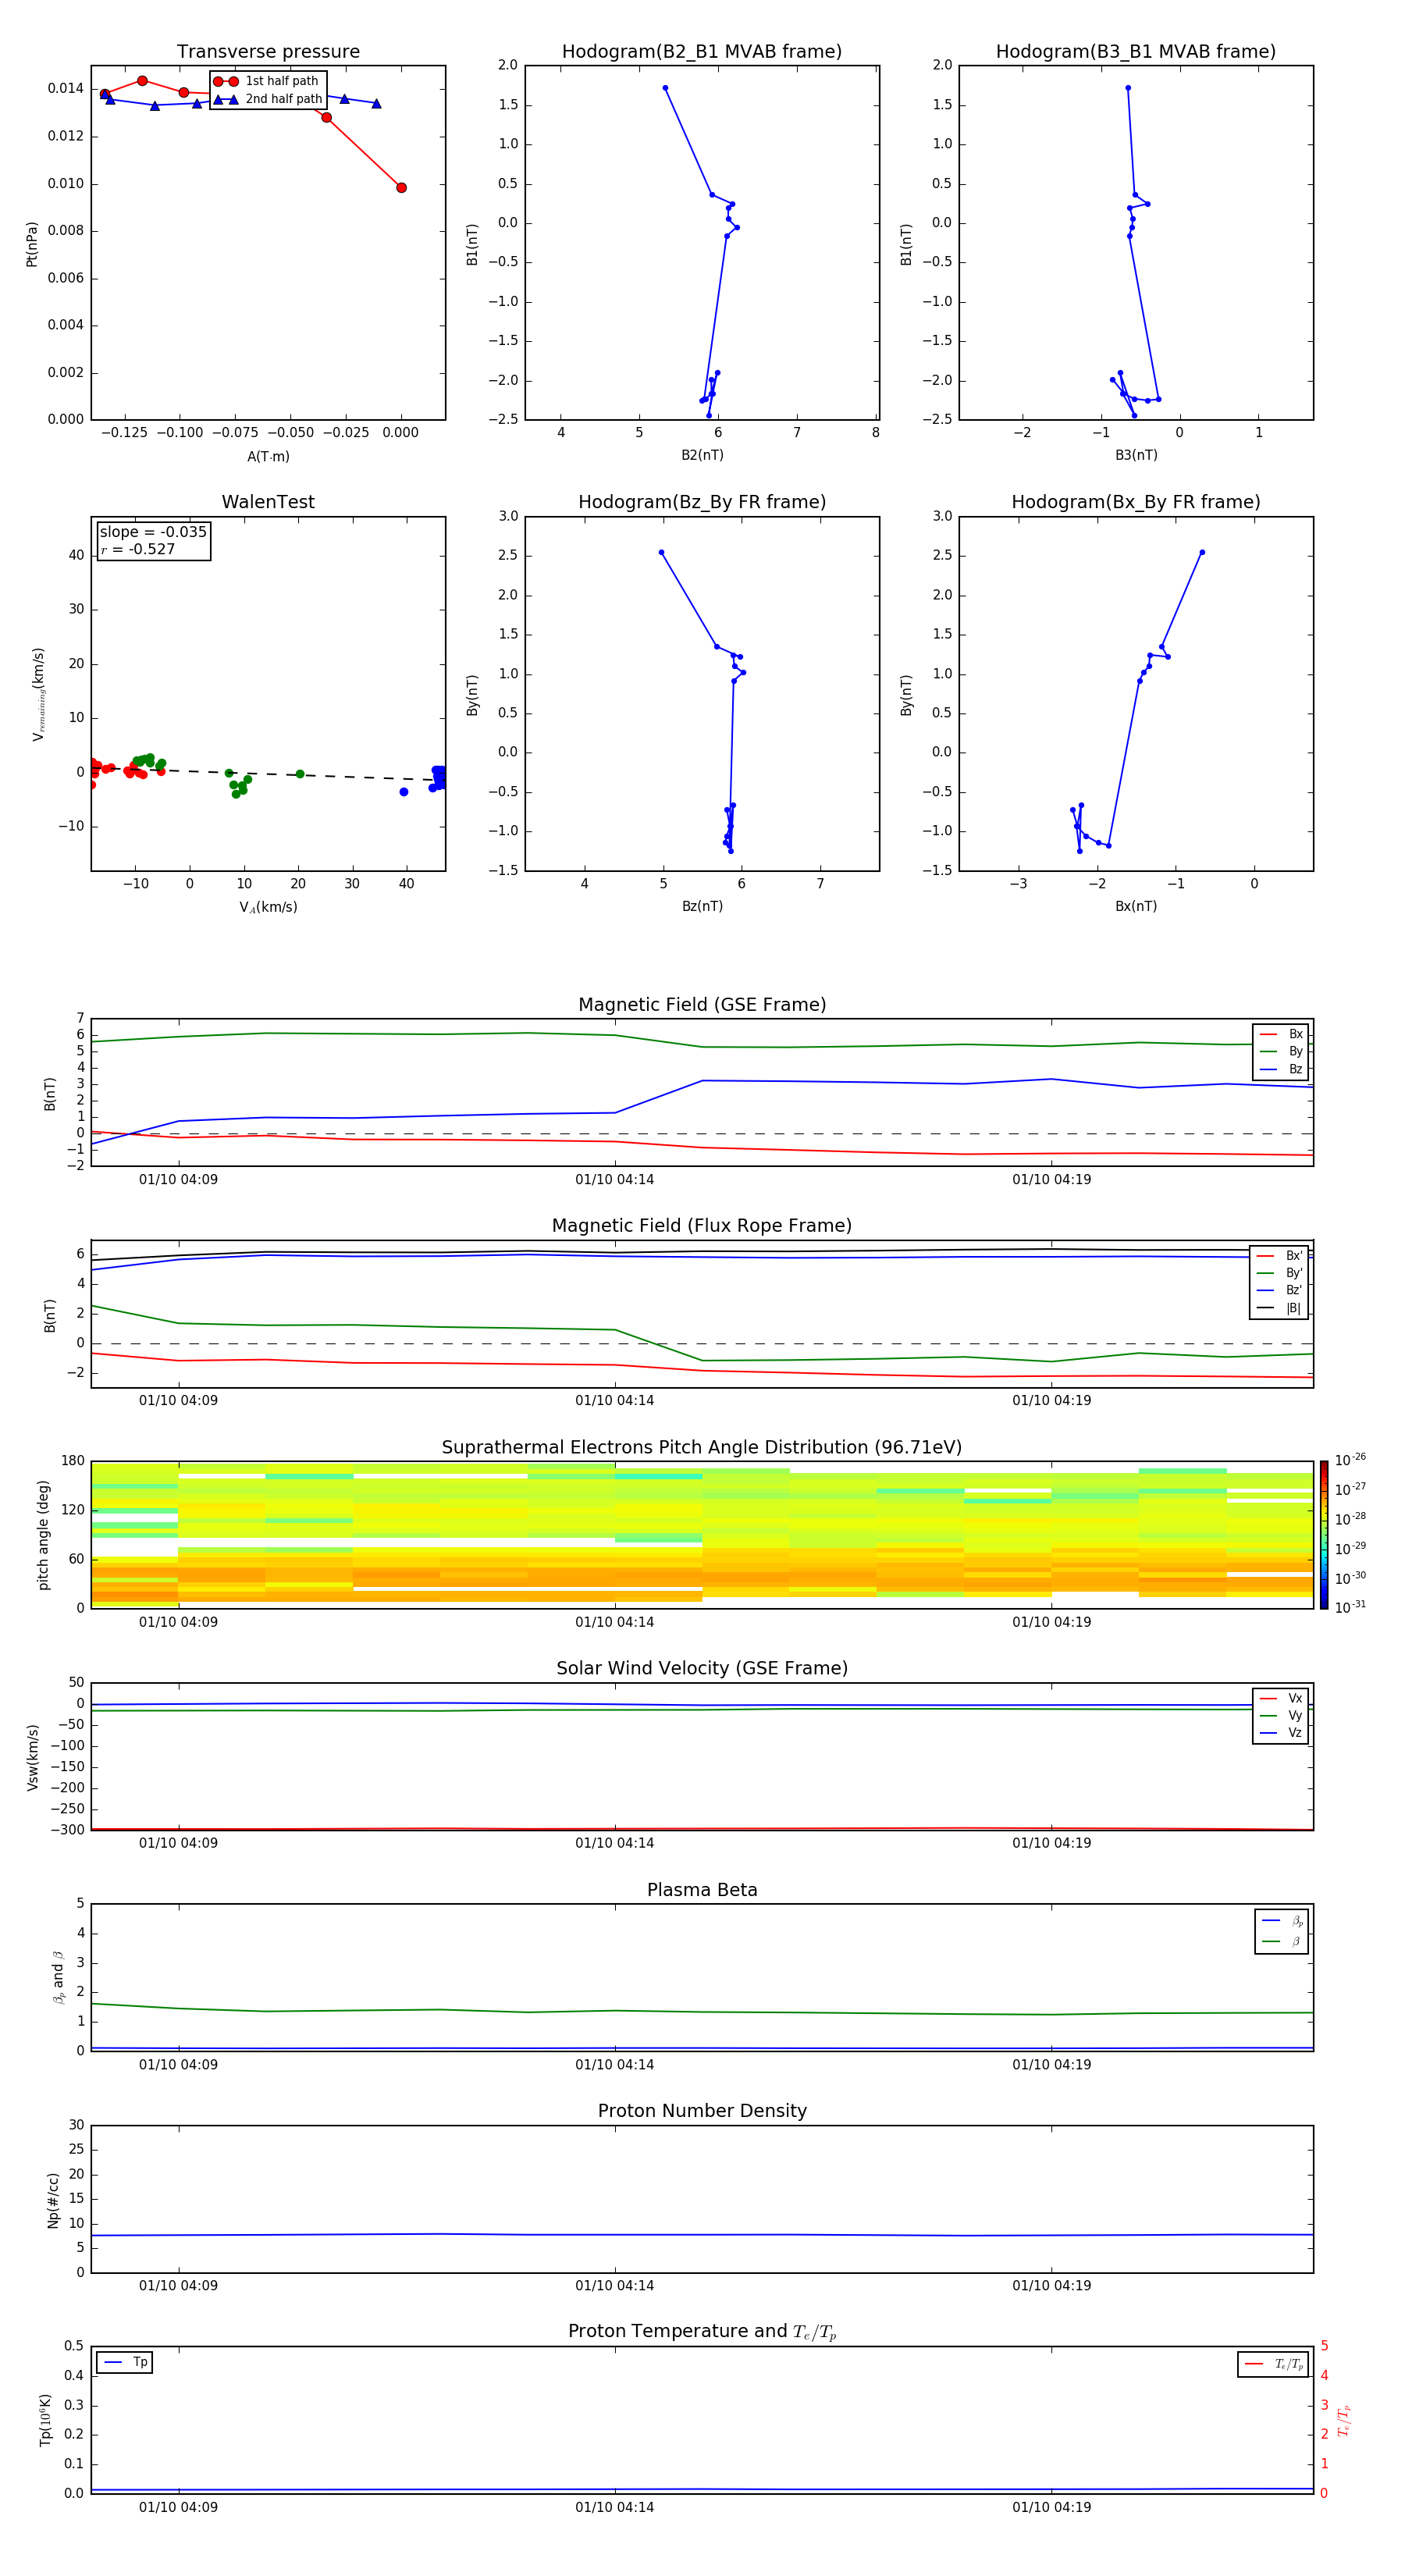Click the "Bx'" flux rope legend entry
1405x2576 pixels.
[1279, 1255]
